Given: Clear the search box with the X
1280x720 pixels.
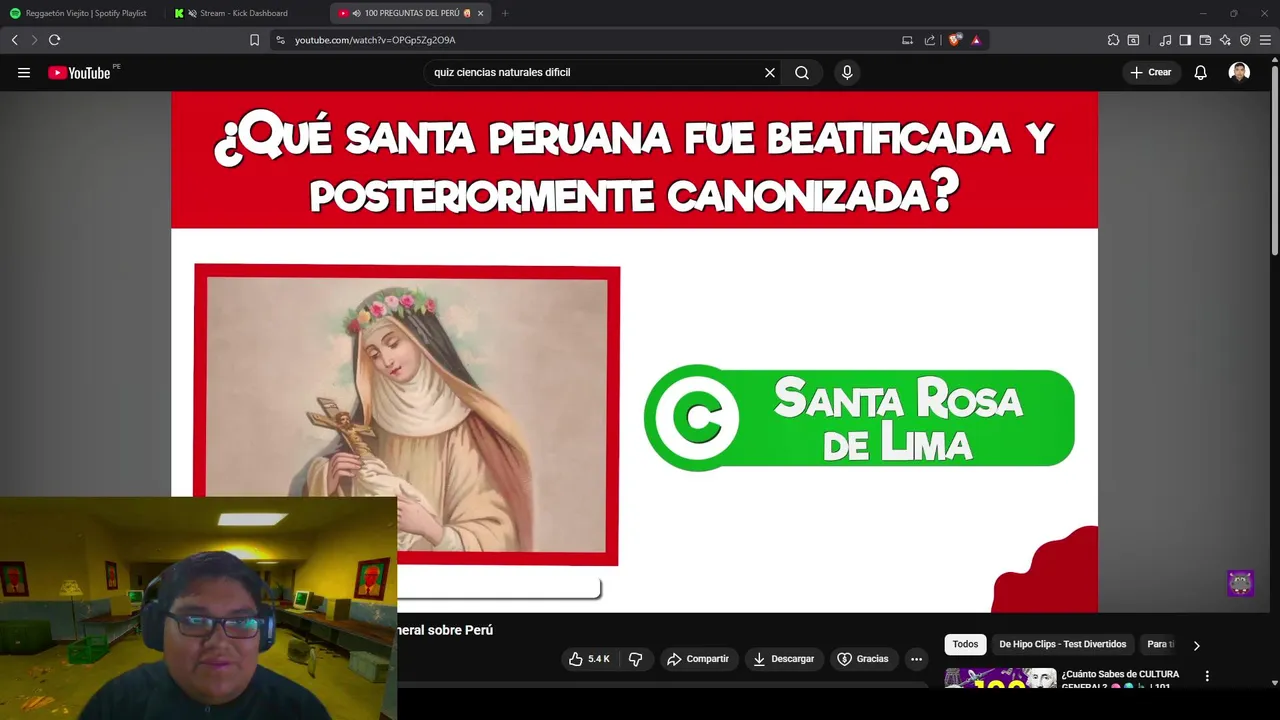Looking at the screenshot, I should [770, 72].
